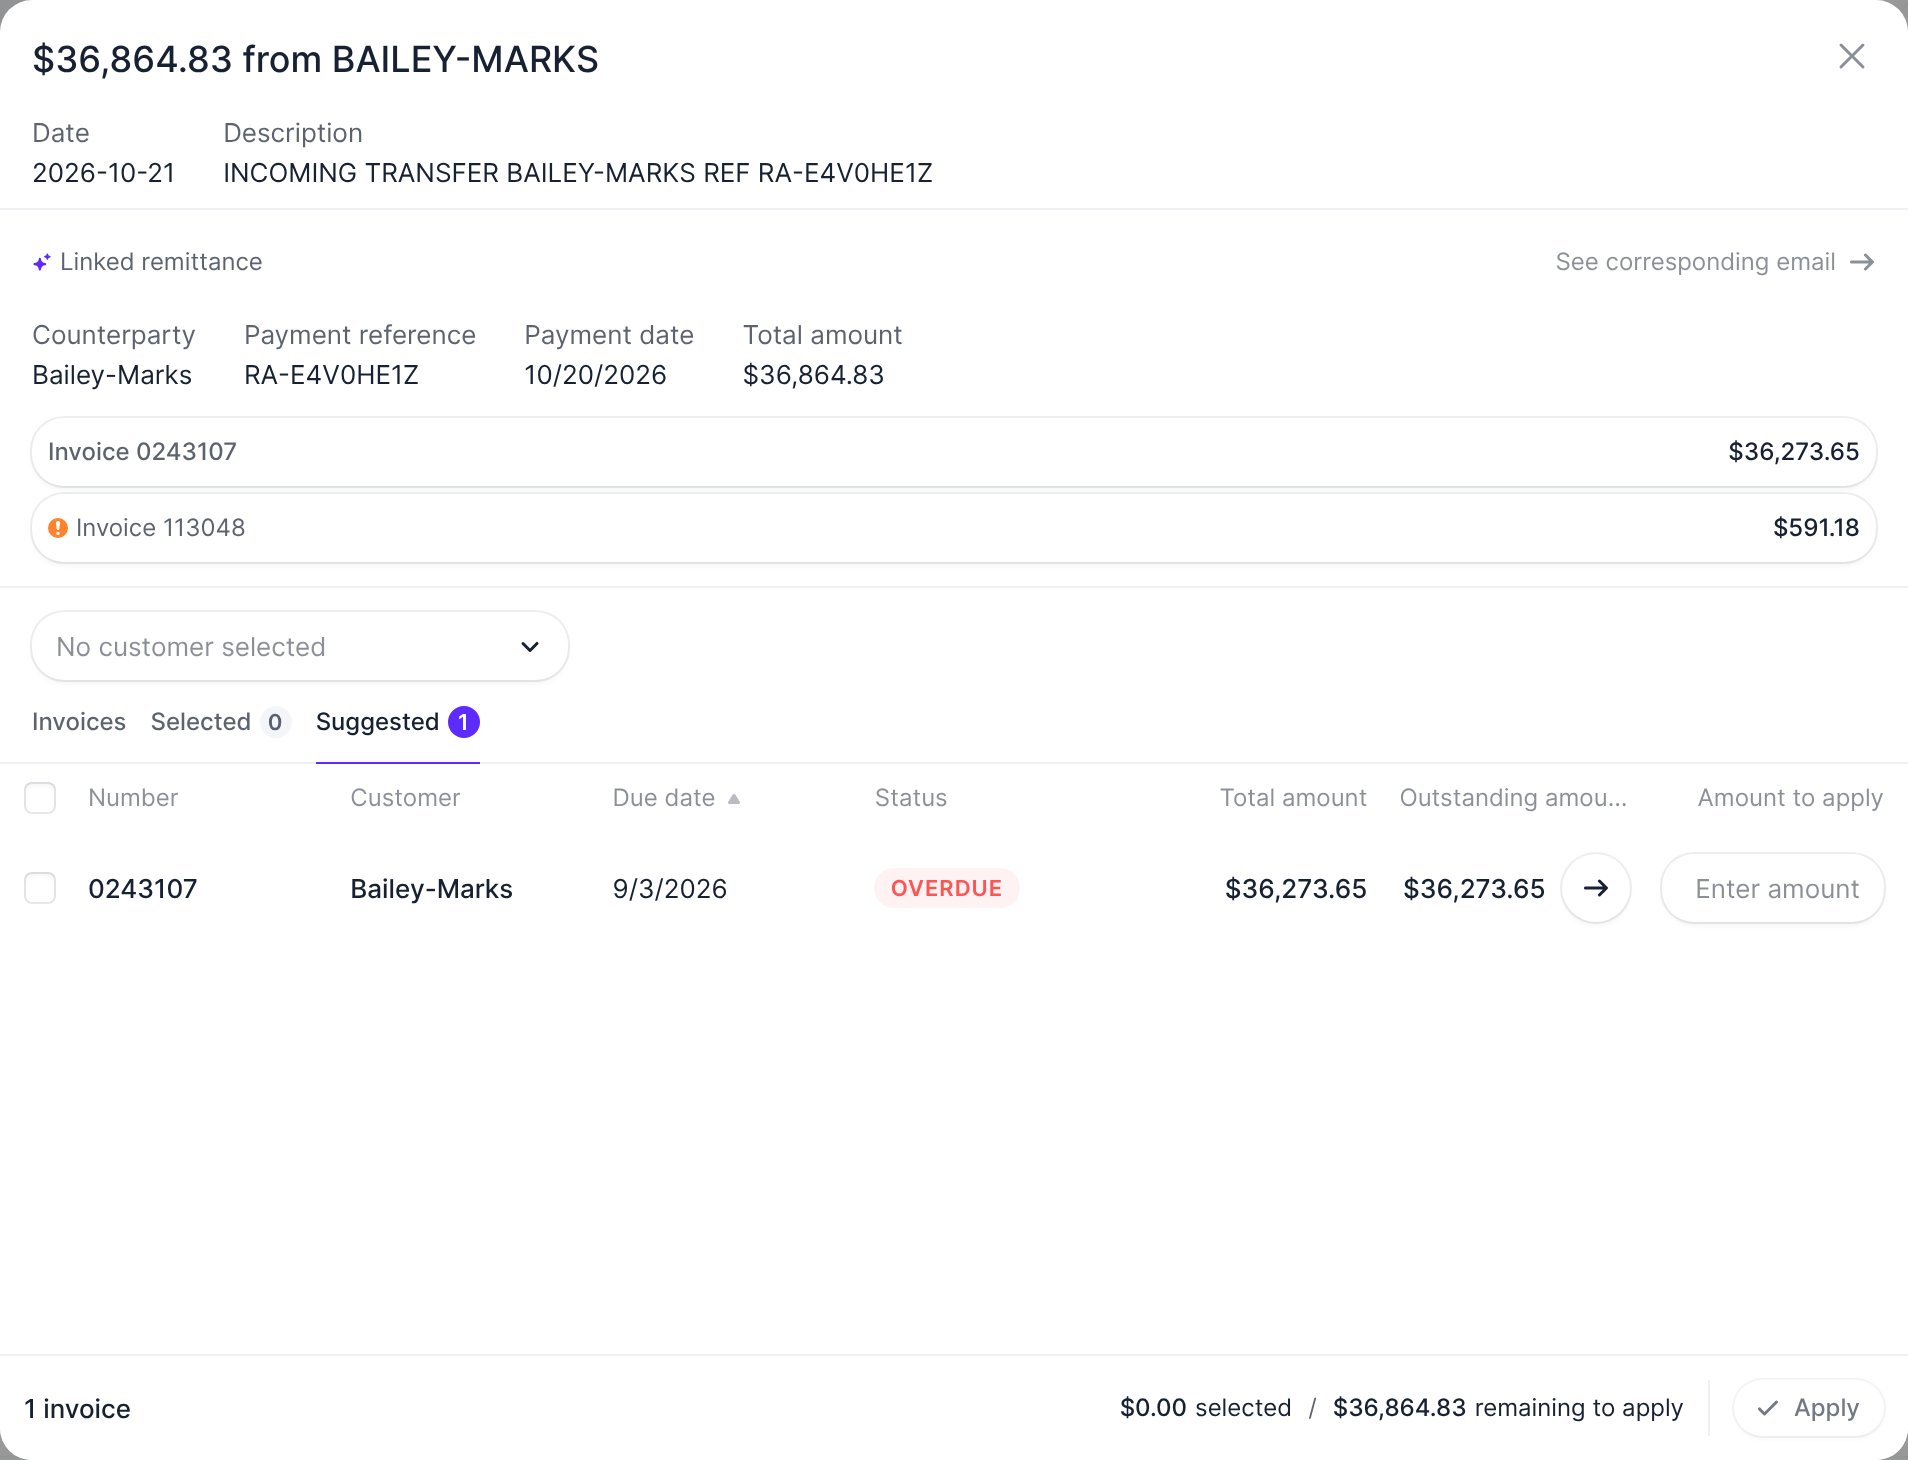This screenshot has width=1908, height=1460.
Task: Click the transaction description text
Action: (578, 173)
